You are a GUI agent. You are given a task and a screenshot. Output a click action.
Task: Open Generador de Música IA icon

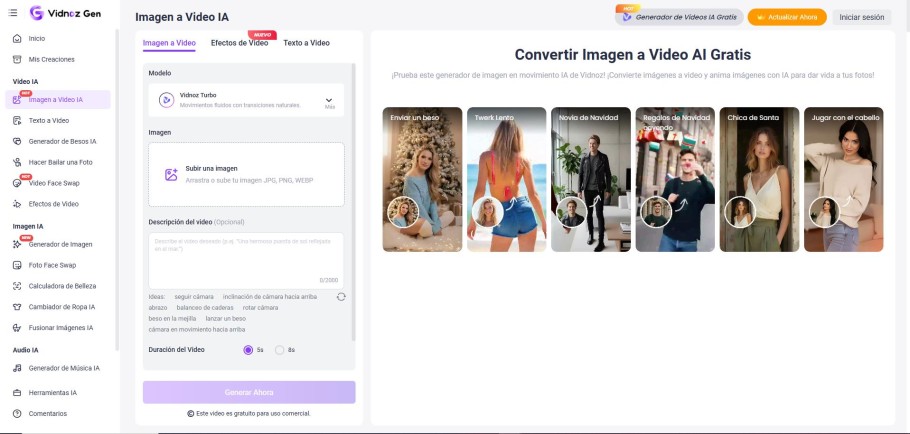17,368
